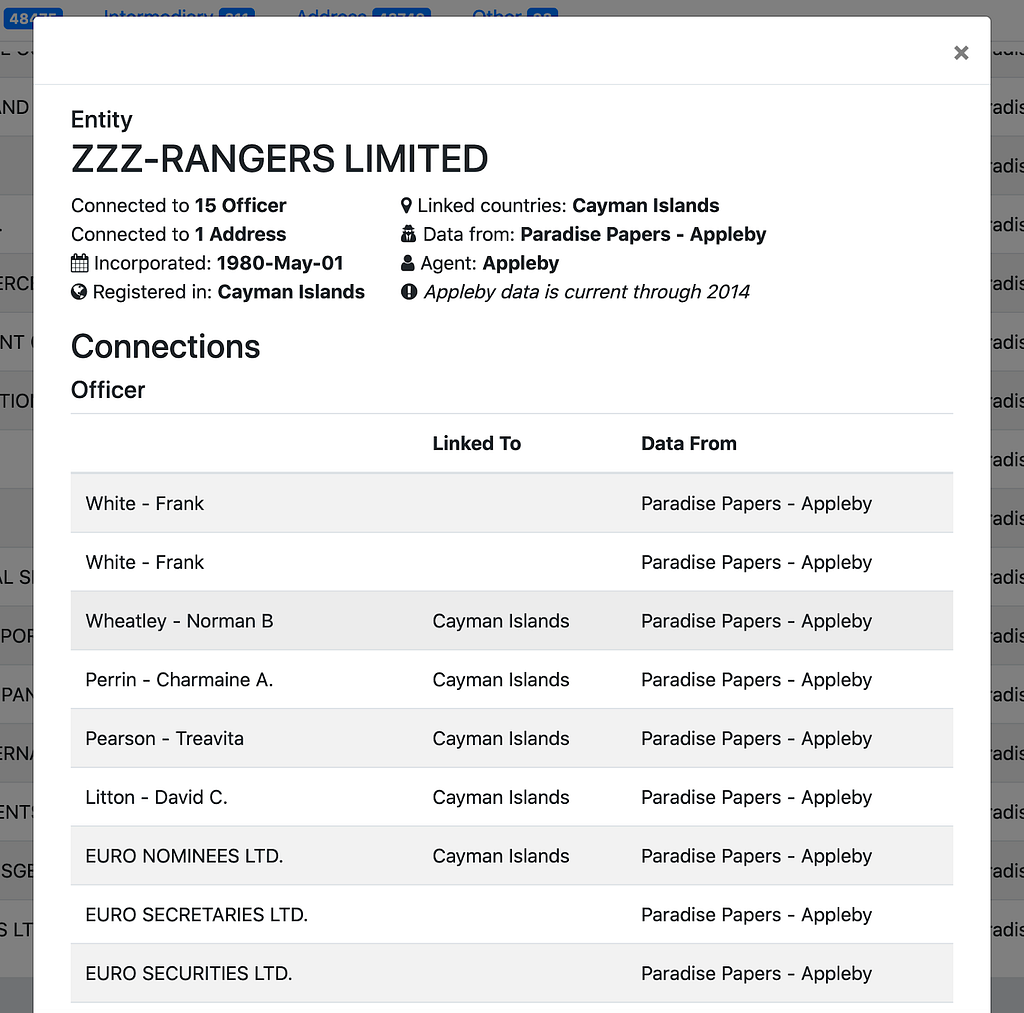Click the globe icon beside Registered in

click(x=80, y=293)
